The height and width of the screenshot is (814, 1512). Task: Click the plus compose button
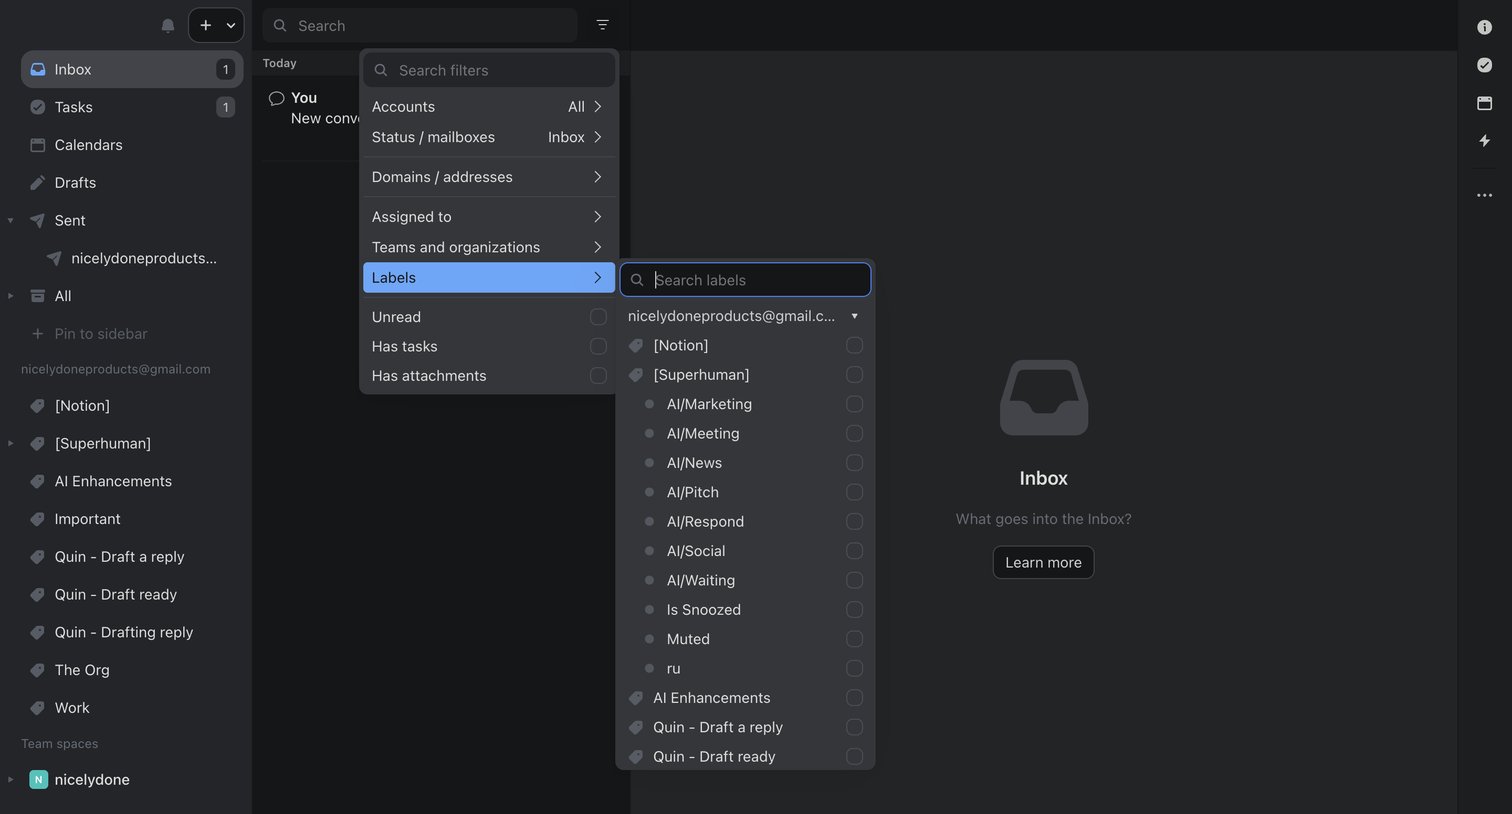206,25
